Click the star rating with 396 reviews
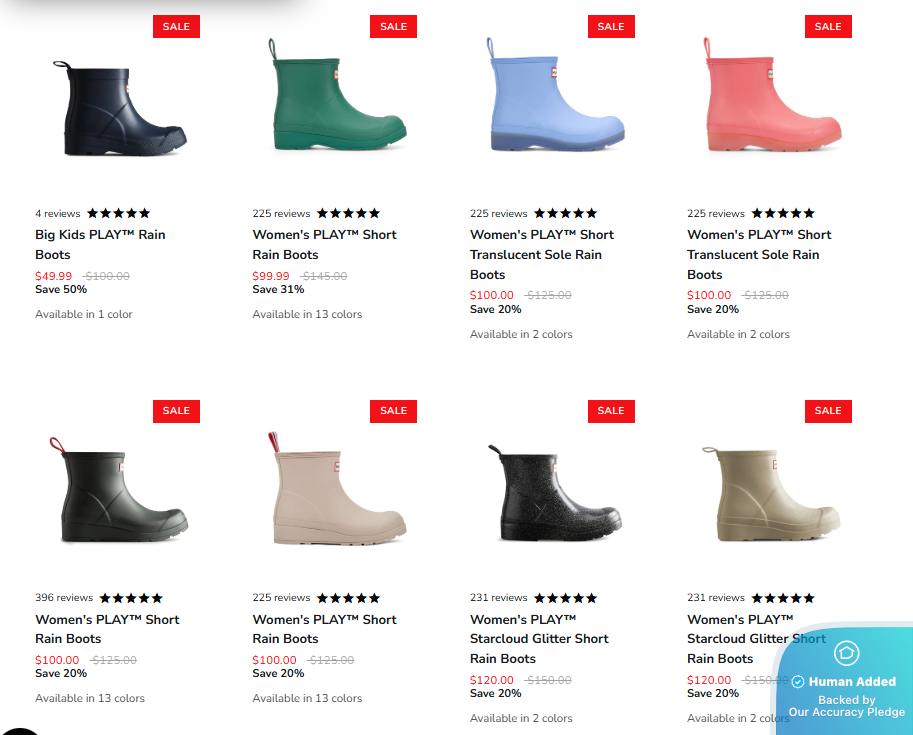 tap(131, 598)
